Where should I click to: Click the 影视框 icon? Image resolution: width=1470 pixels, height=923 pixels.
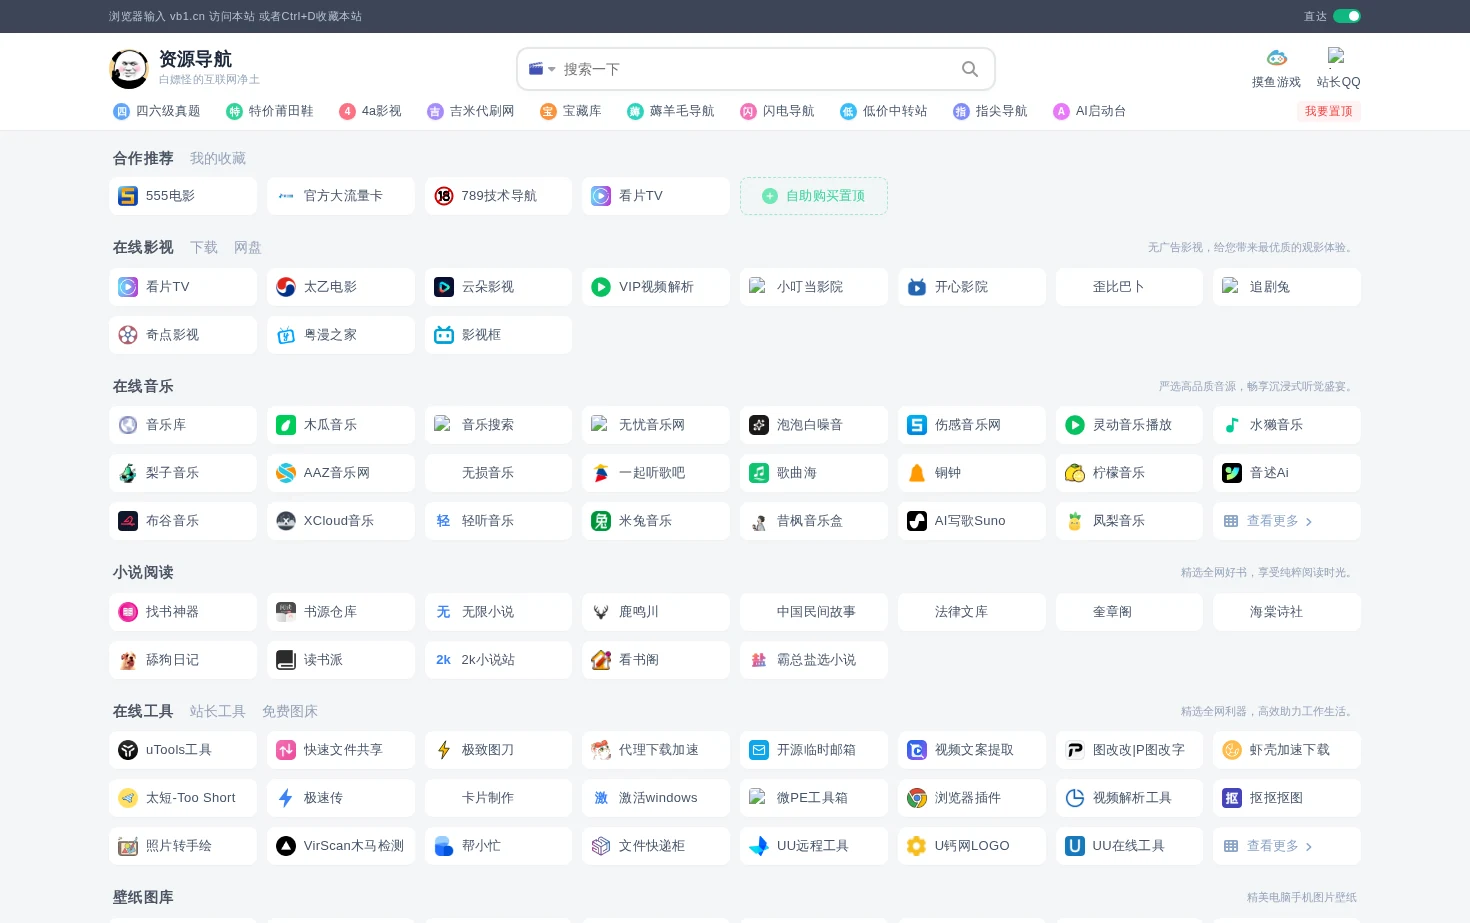(x=444, y=335)
